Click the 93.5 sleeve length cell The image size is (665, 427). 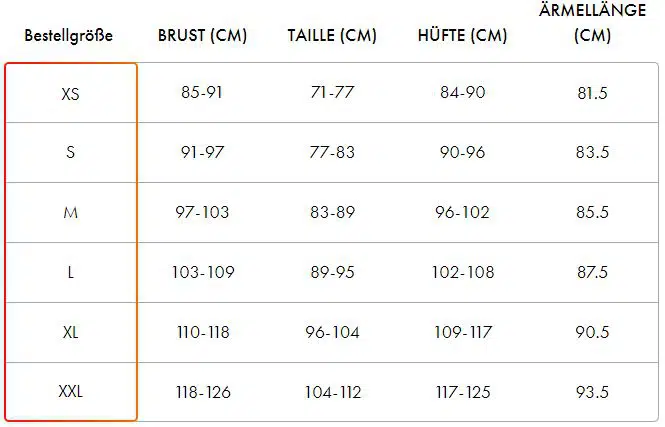coord(592,392)
